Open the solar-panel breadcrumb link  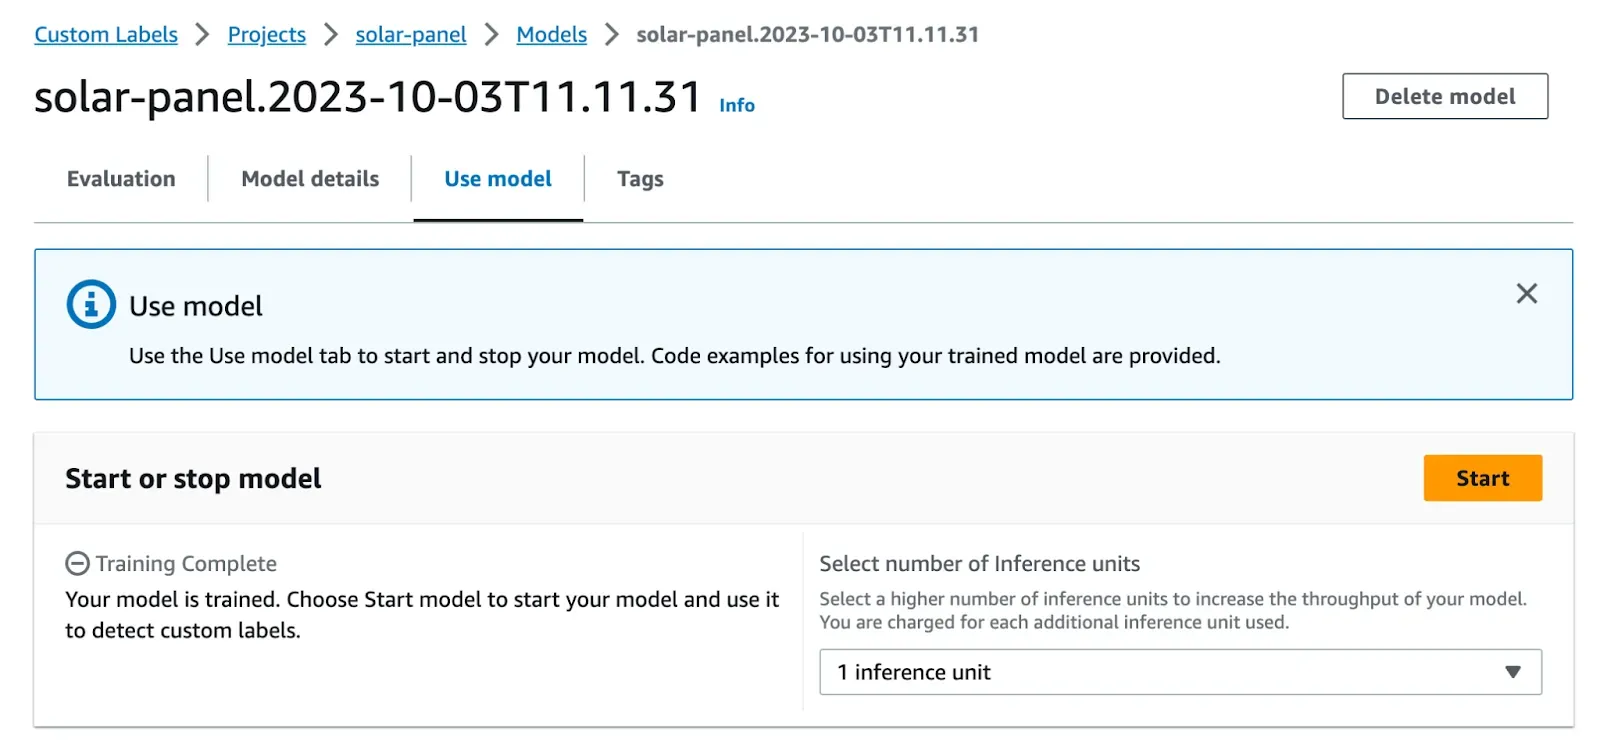point(411,34)
